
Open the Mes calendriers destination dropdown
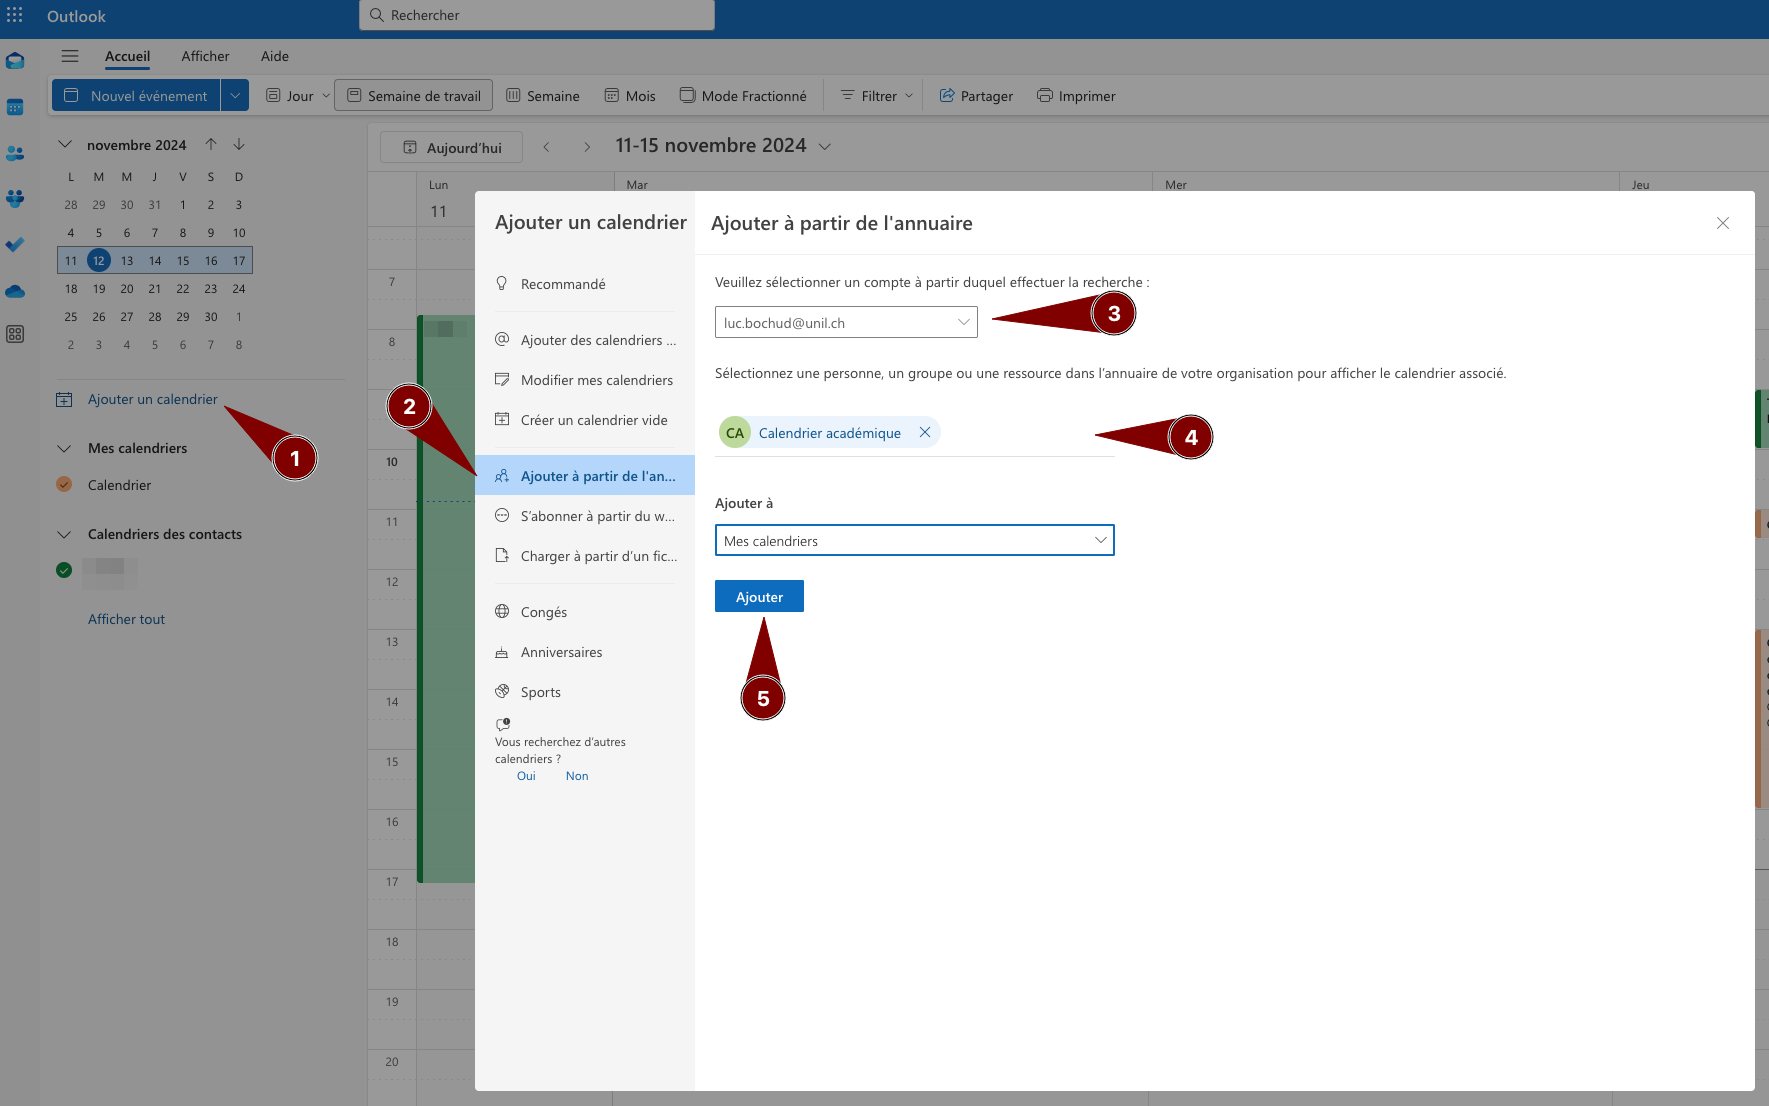(x=914, y=540)
